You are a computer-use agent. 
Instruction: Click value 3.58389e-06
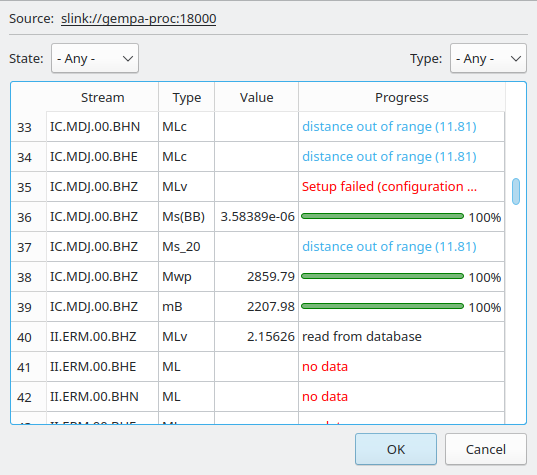point(257,216)
